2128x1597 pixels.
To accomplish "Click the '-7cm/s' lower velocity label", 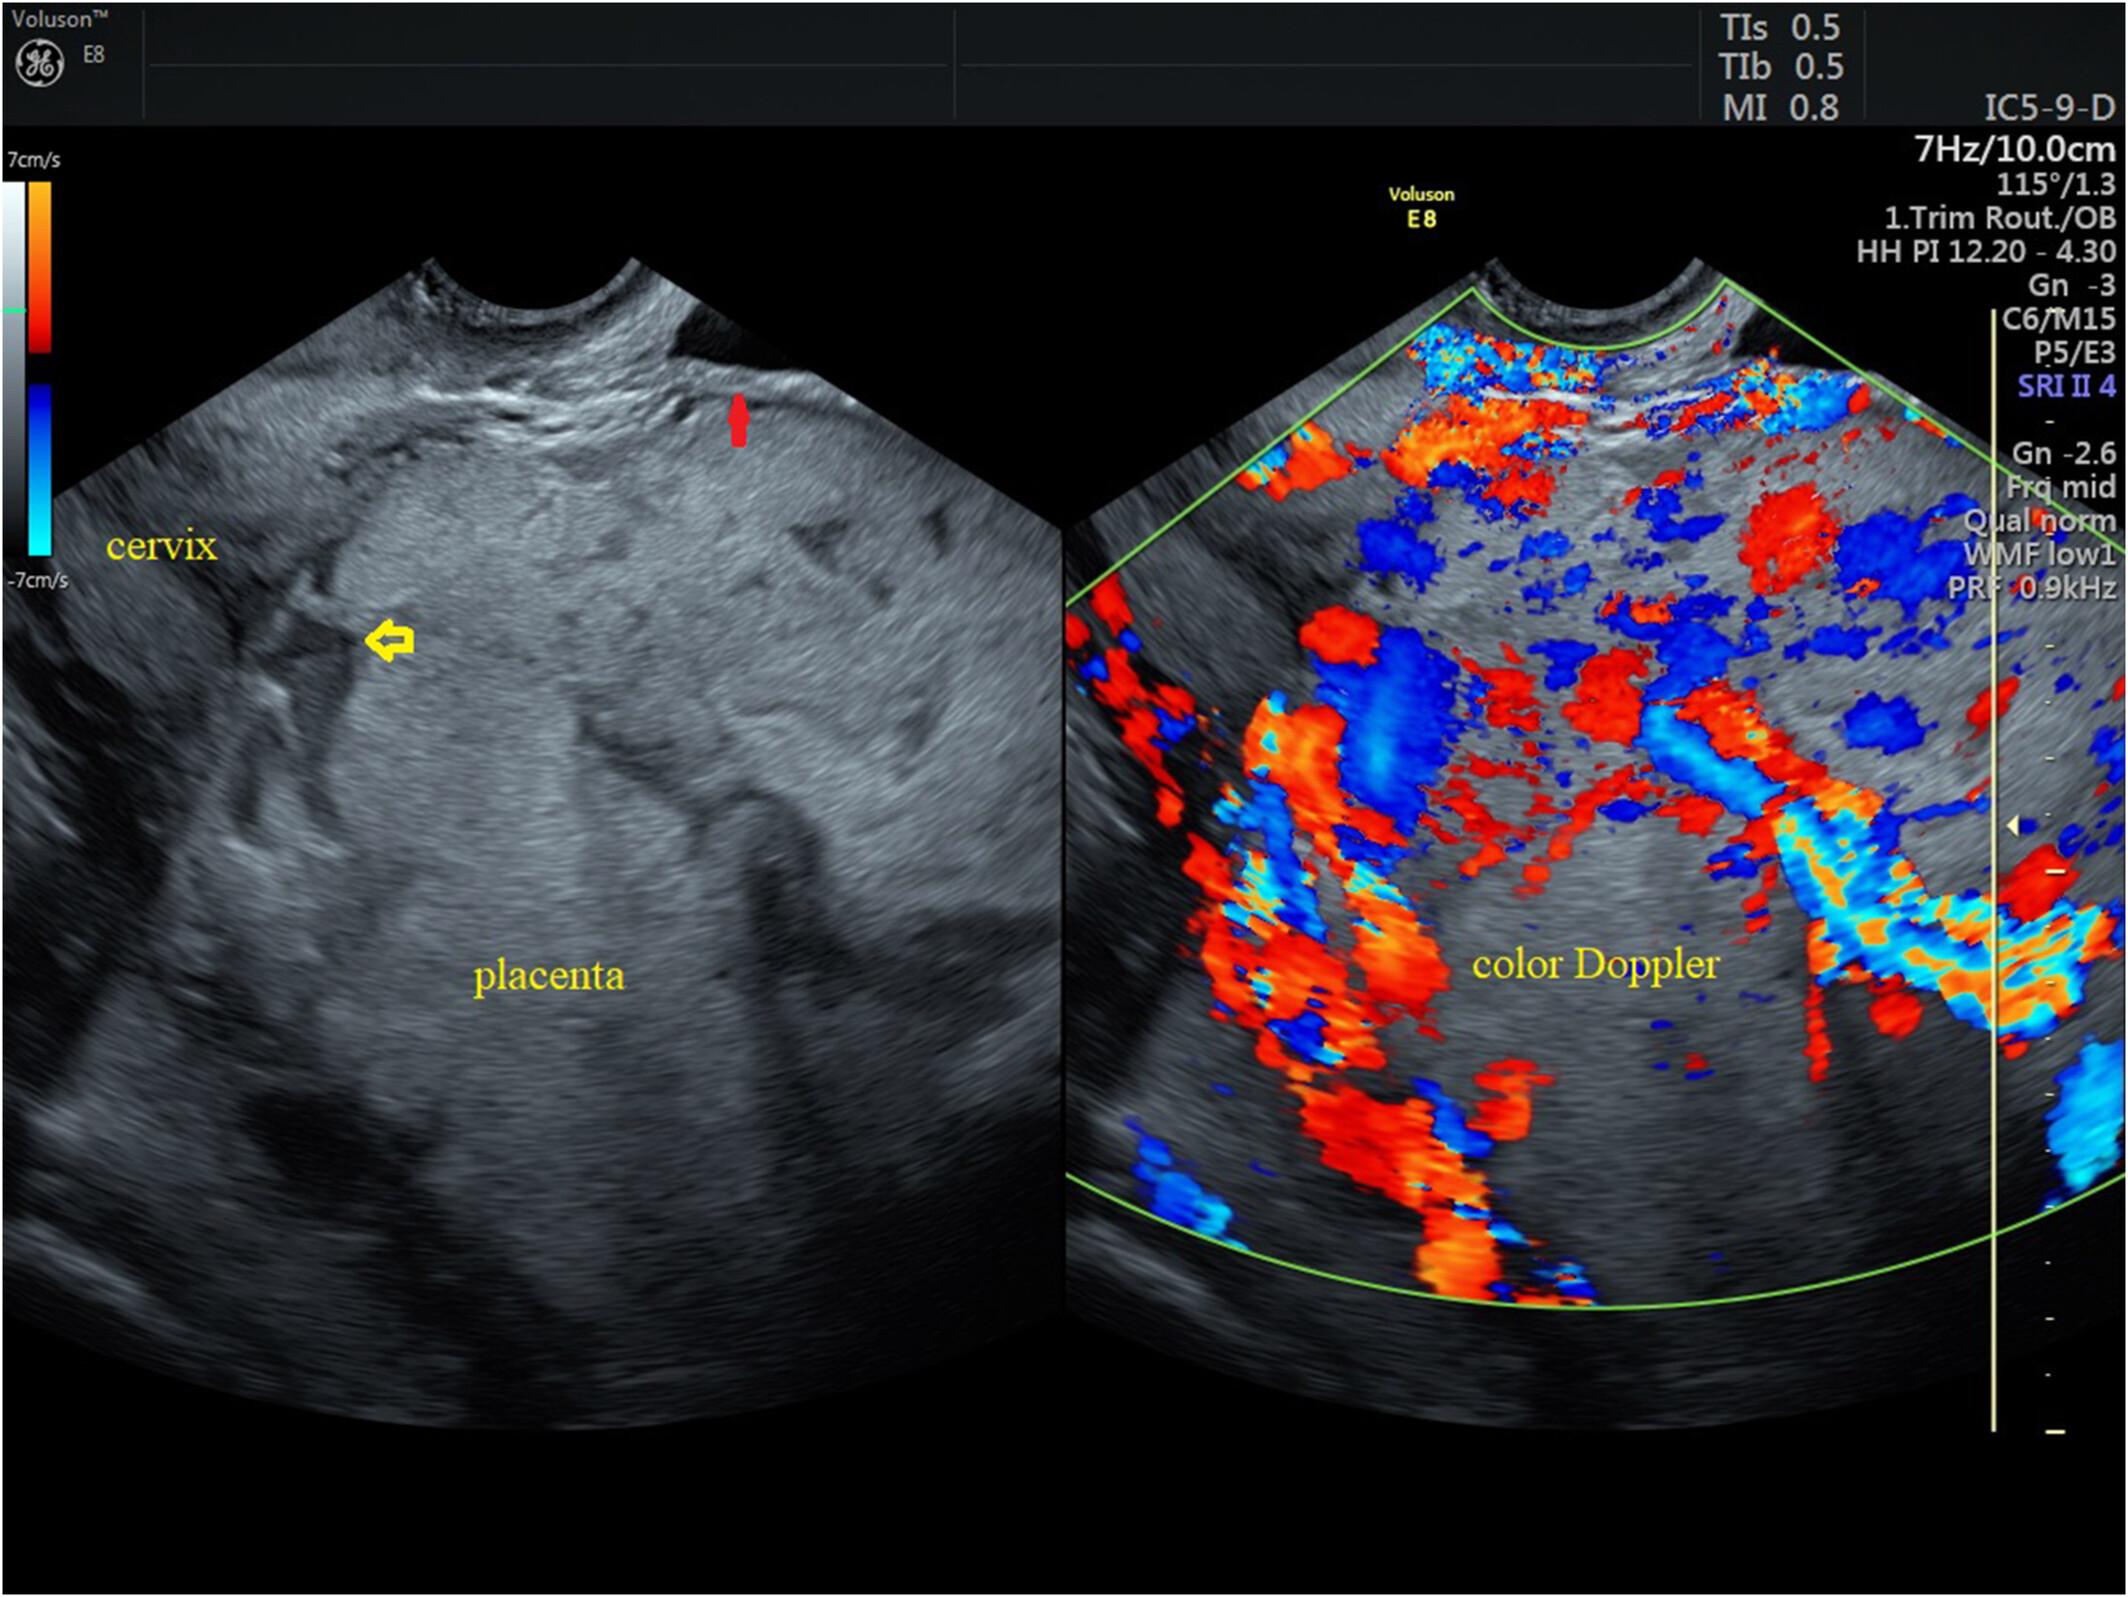I will 37,580.
